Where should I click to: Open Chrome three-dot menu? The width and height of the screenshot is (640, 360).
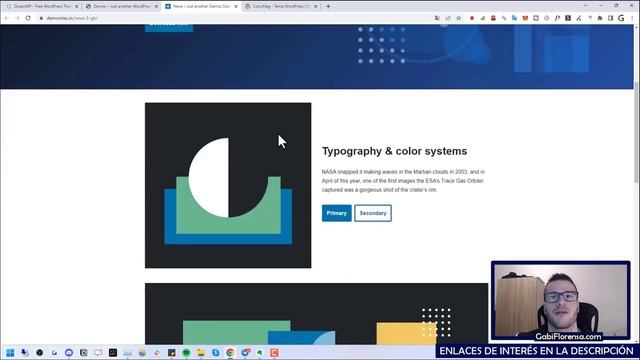632,18
